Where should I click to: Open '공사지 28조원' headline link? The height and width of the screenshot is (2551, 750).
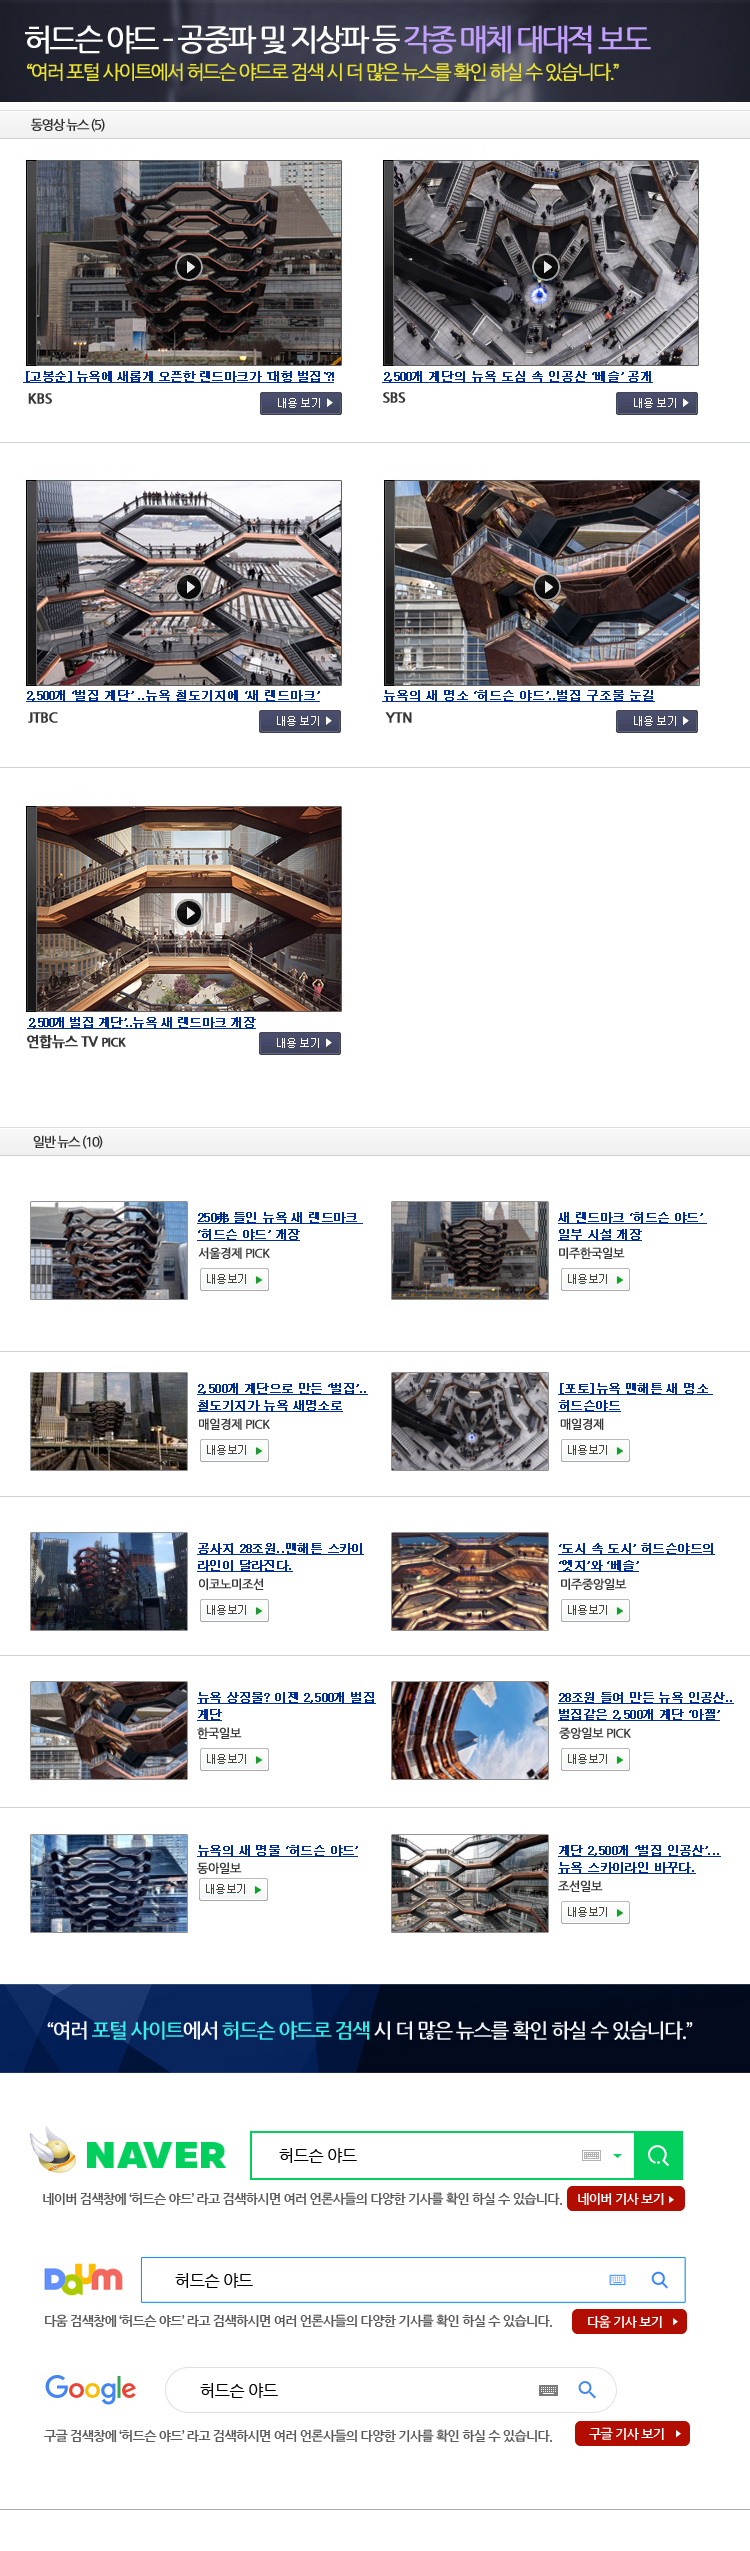coord(280,1557)
